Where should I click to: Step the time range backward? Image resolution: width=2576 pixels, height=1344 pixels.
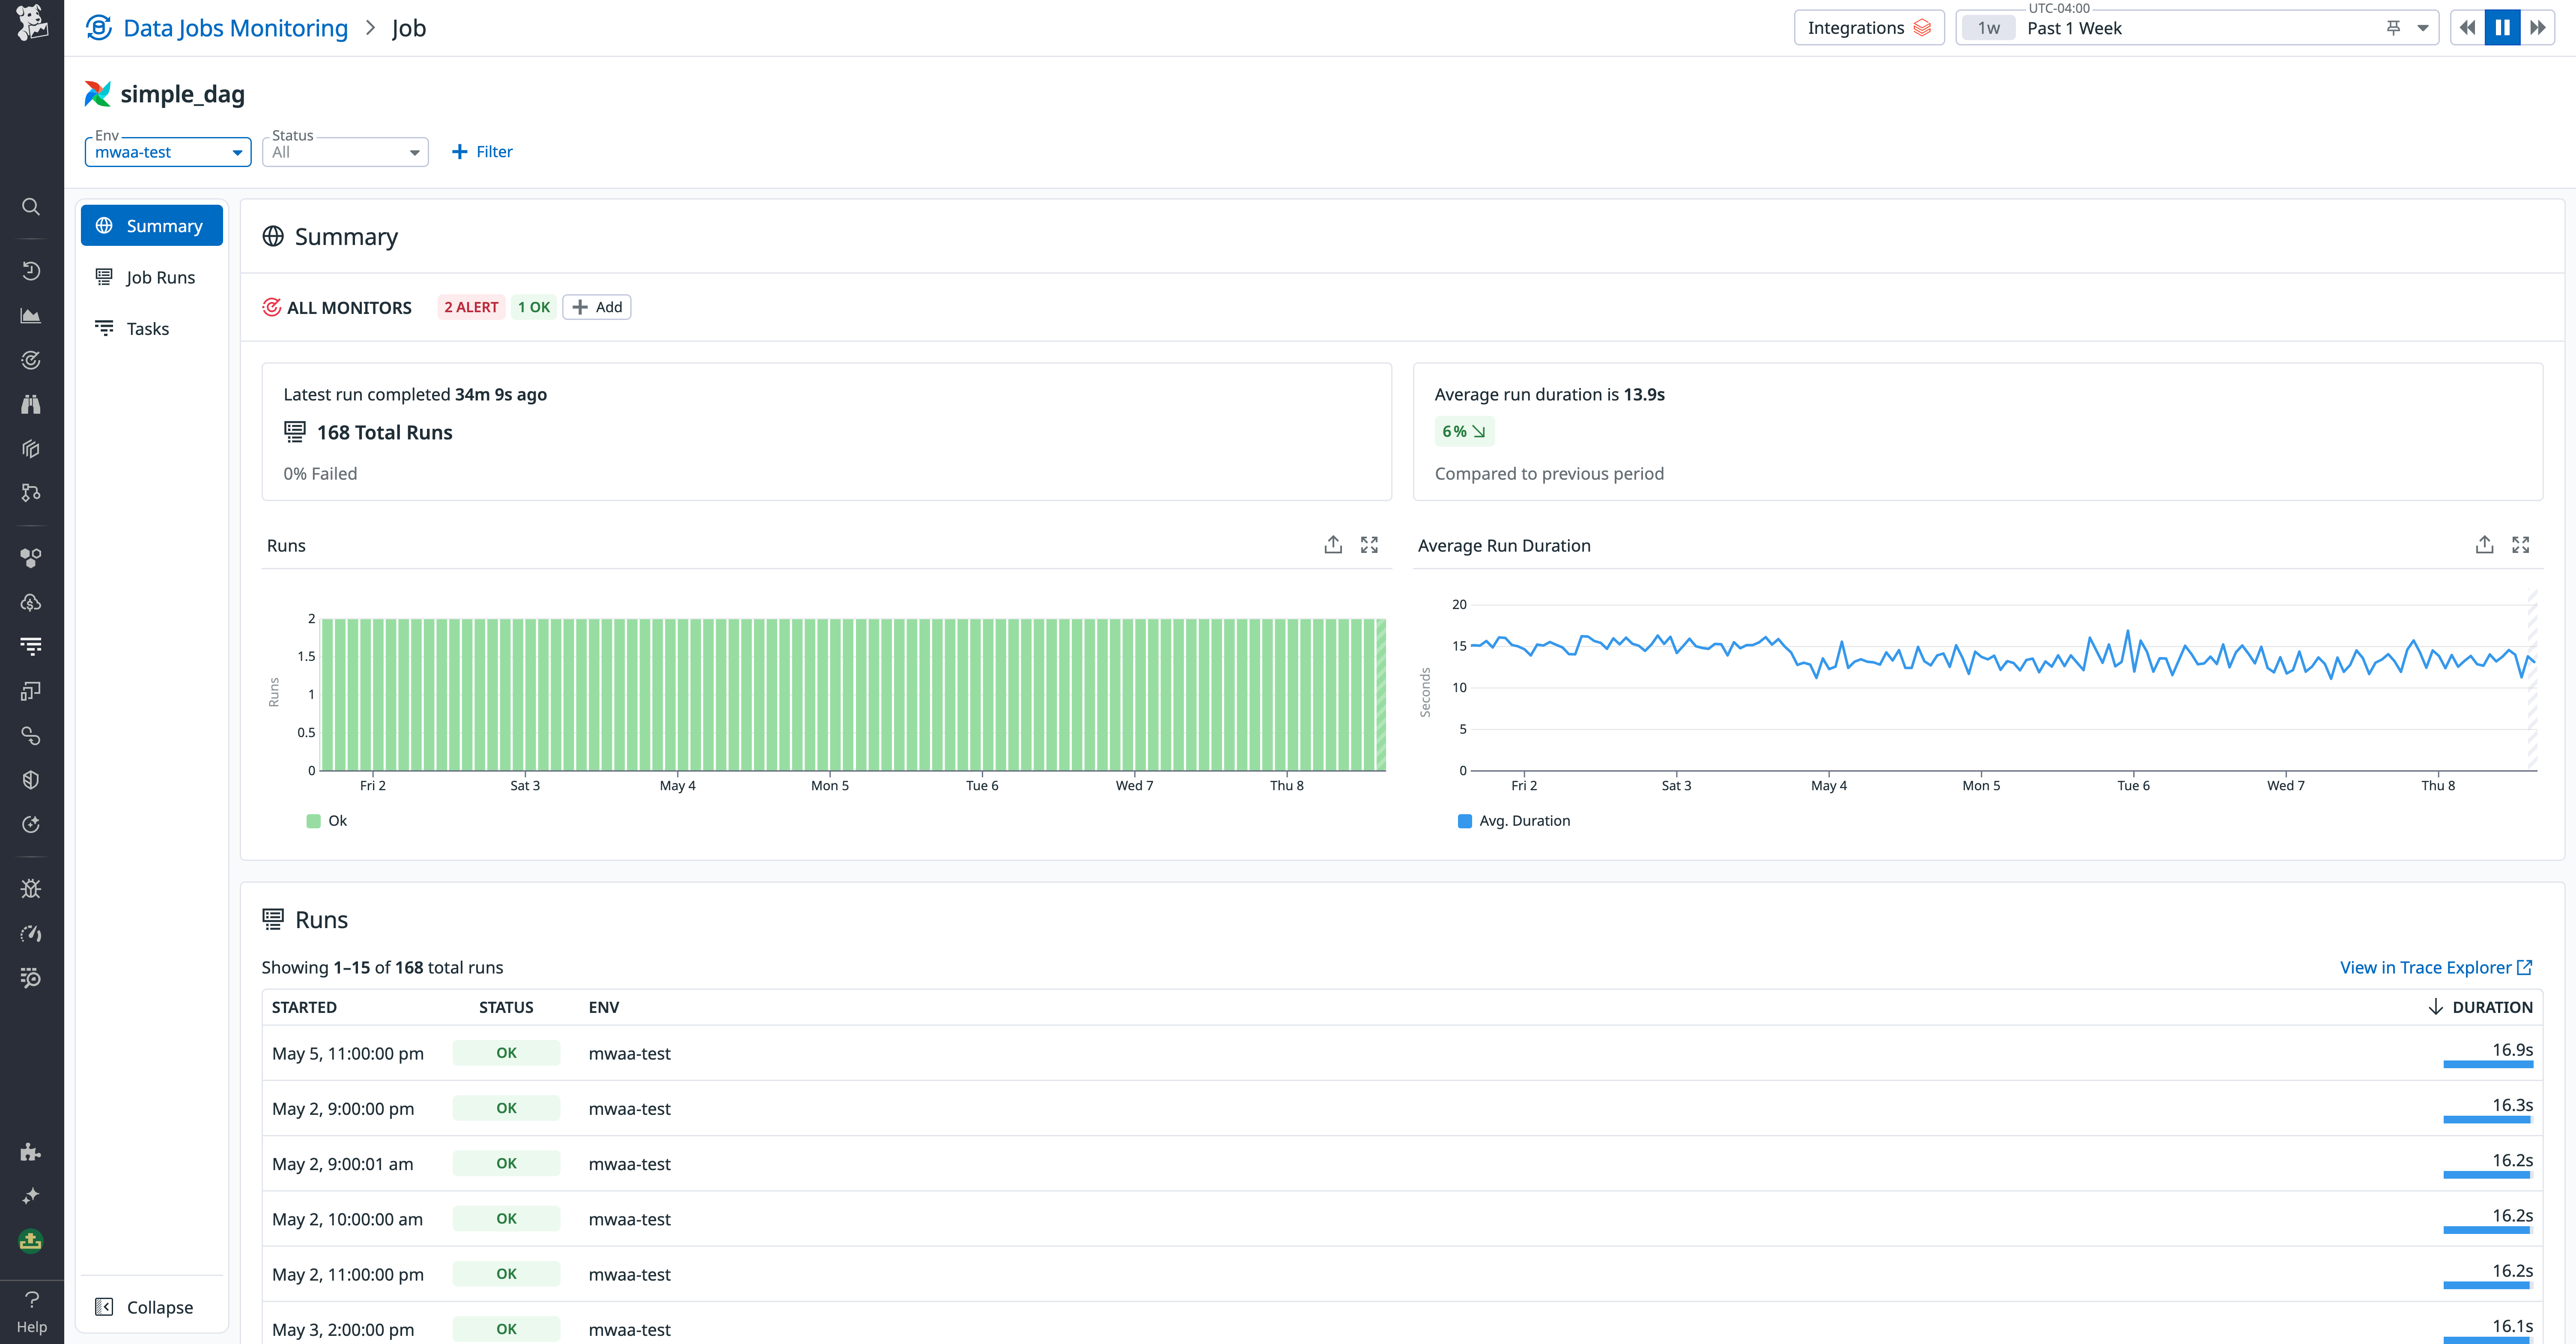(2467, 28)
